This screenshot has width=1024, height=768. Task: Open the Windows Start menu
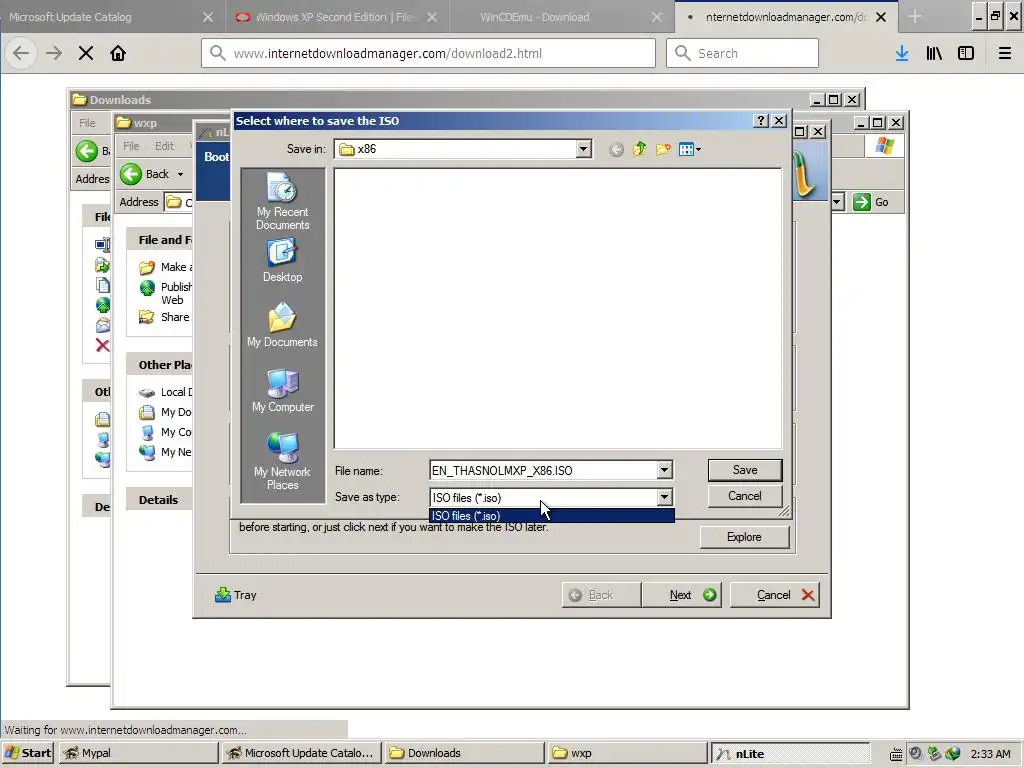click(x=28, y=753)
